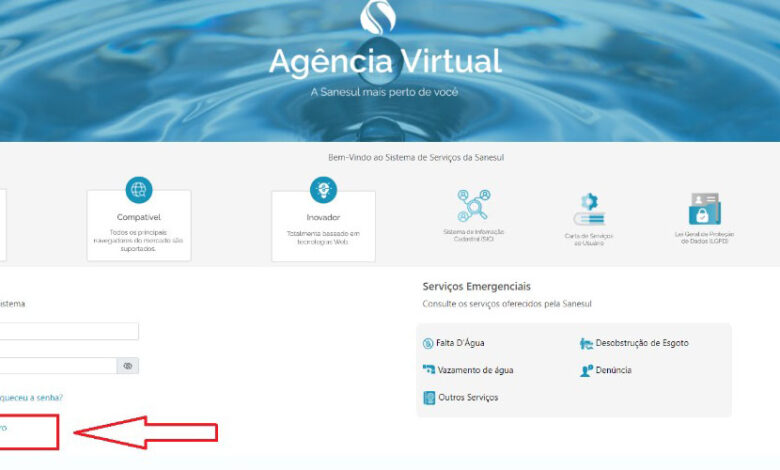Click the 'Inovador' card title
Image resolution: width=780 pixels, height=470 pixels.
tap(323, 217)
